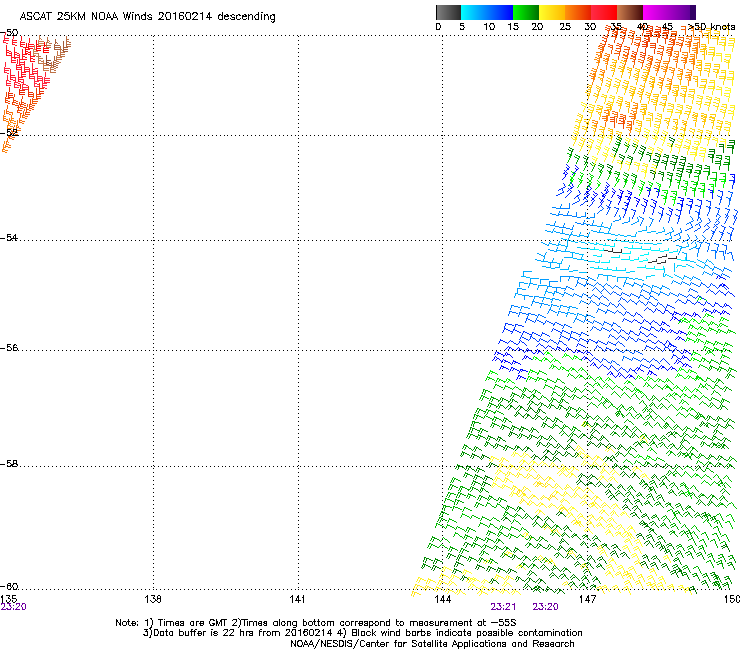Click the 141 longitude axis label
Image resolution: width=740 pixels, height=650 pixels.
coord(297,599)
